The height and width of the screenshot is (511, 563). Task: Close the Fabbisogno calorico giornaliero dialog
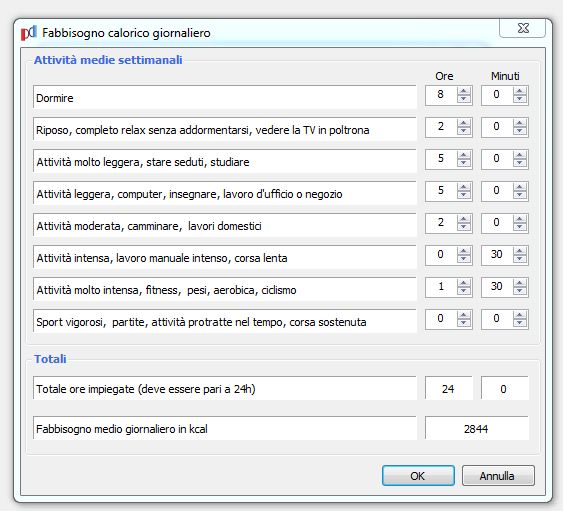tap(522, 28)
